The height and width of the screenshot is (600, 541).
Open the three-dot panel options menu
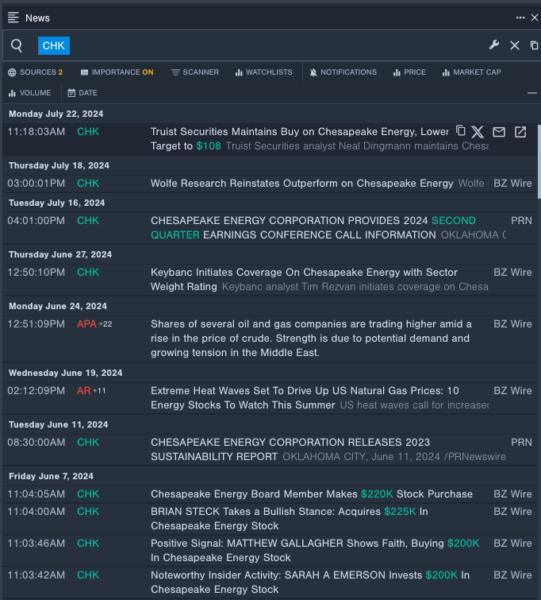tap(520, 18)
